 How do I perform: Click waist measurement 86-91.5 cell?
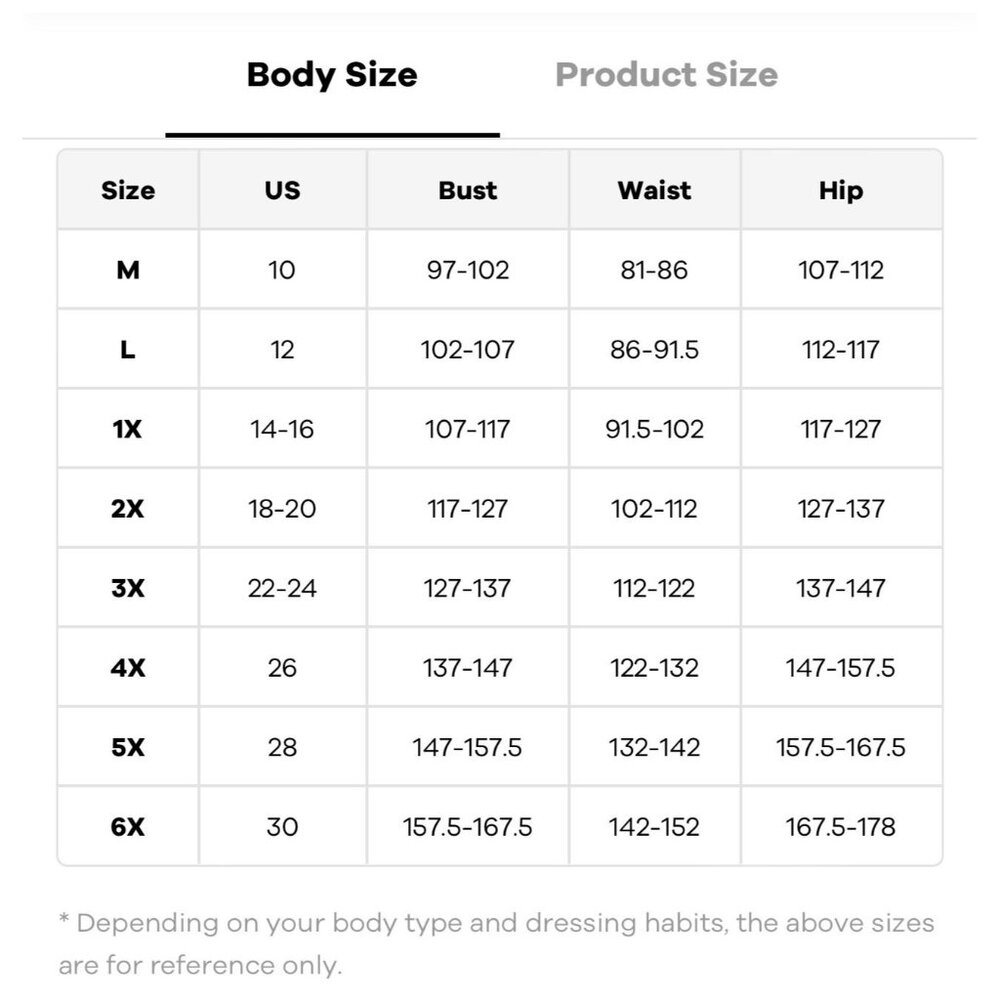tap(654, 350)
